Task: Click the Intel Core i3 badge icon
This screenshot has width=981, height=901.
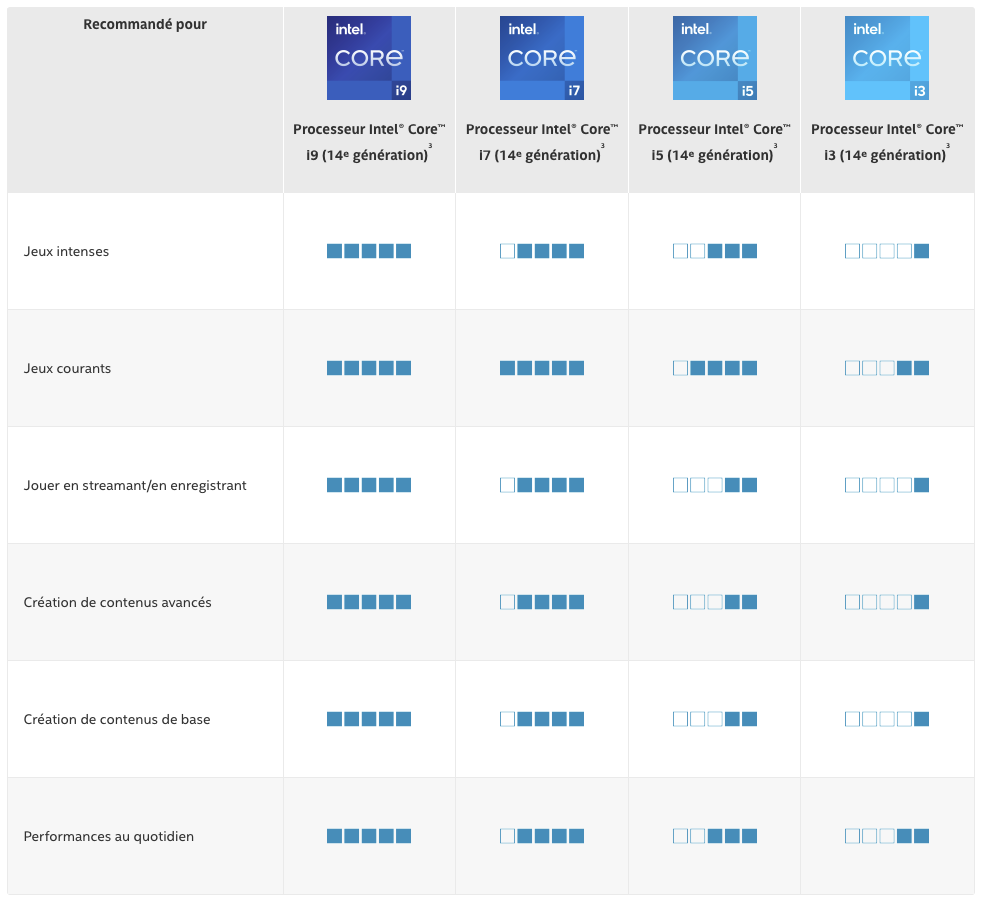Action: pyautogui.click(x=887, y=58)
